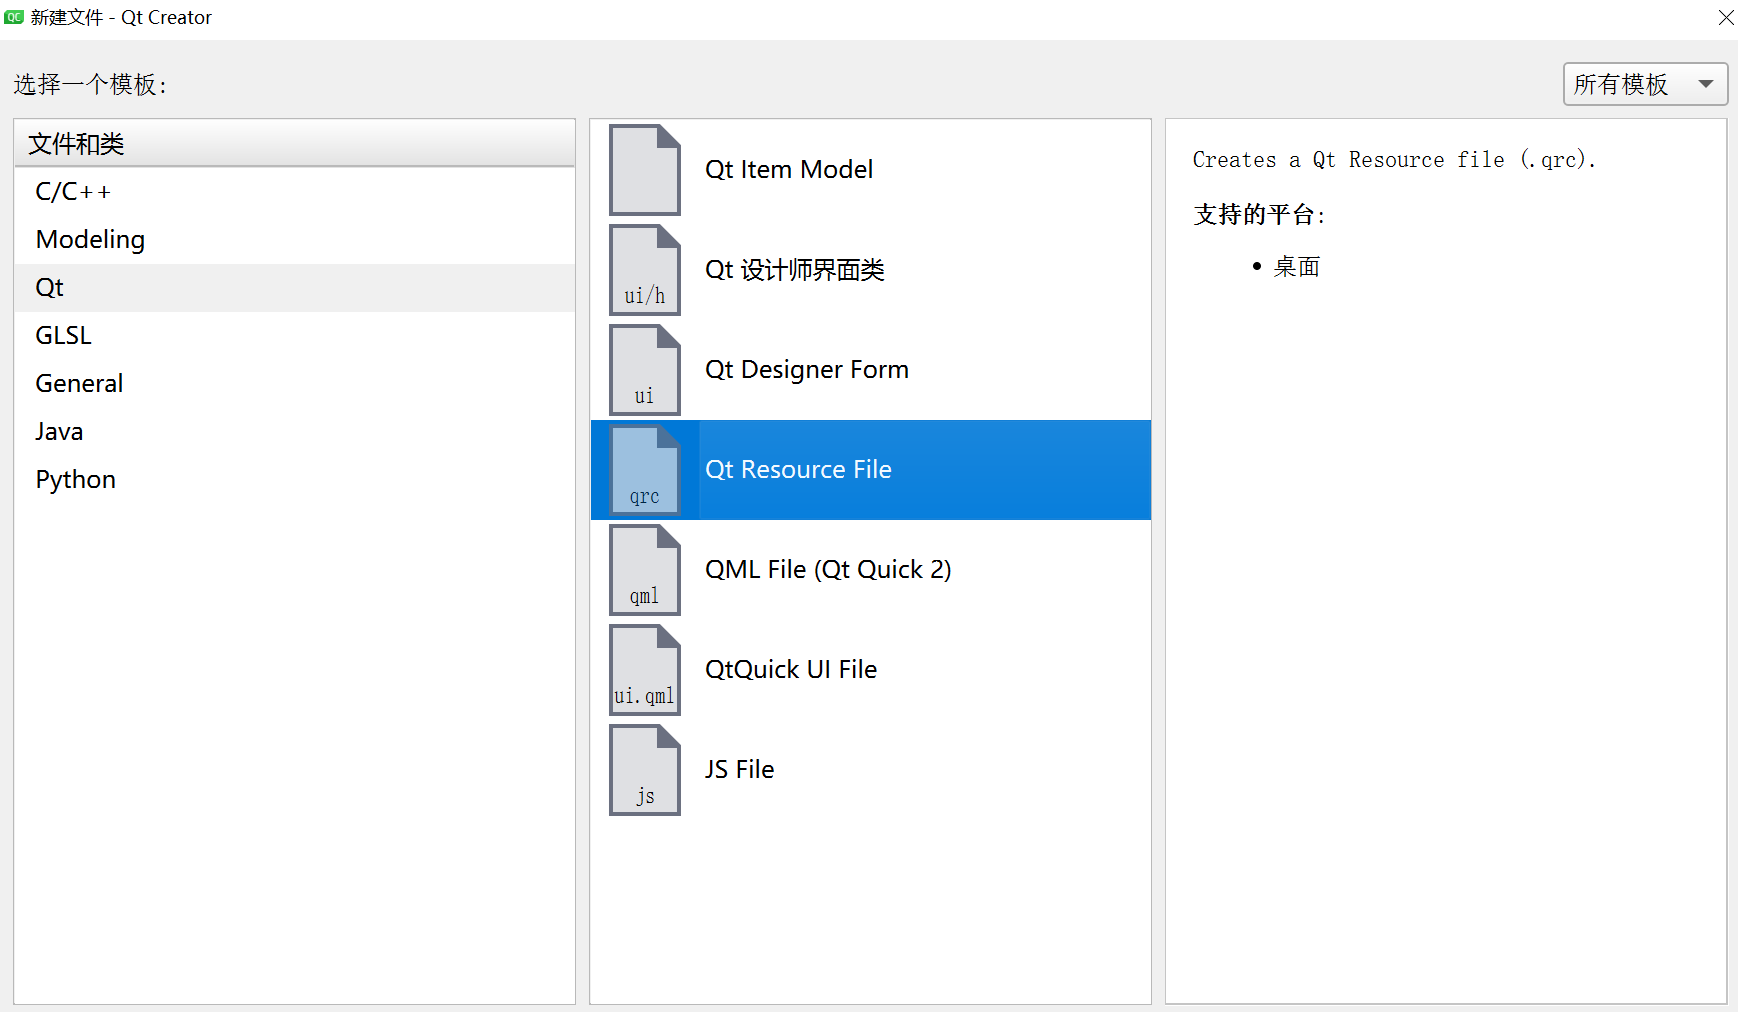Image resolution: width=1738 pixels, height=1012 pixels.
Task: Choose the QML File (Qt Quick 2) template
Action: click(x=871, y=570)
